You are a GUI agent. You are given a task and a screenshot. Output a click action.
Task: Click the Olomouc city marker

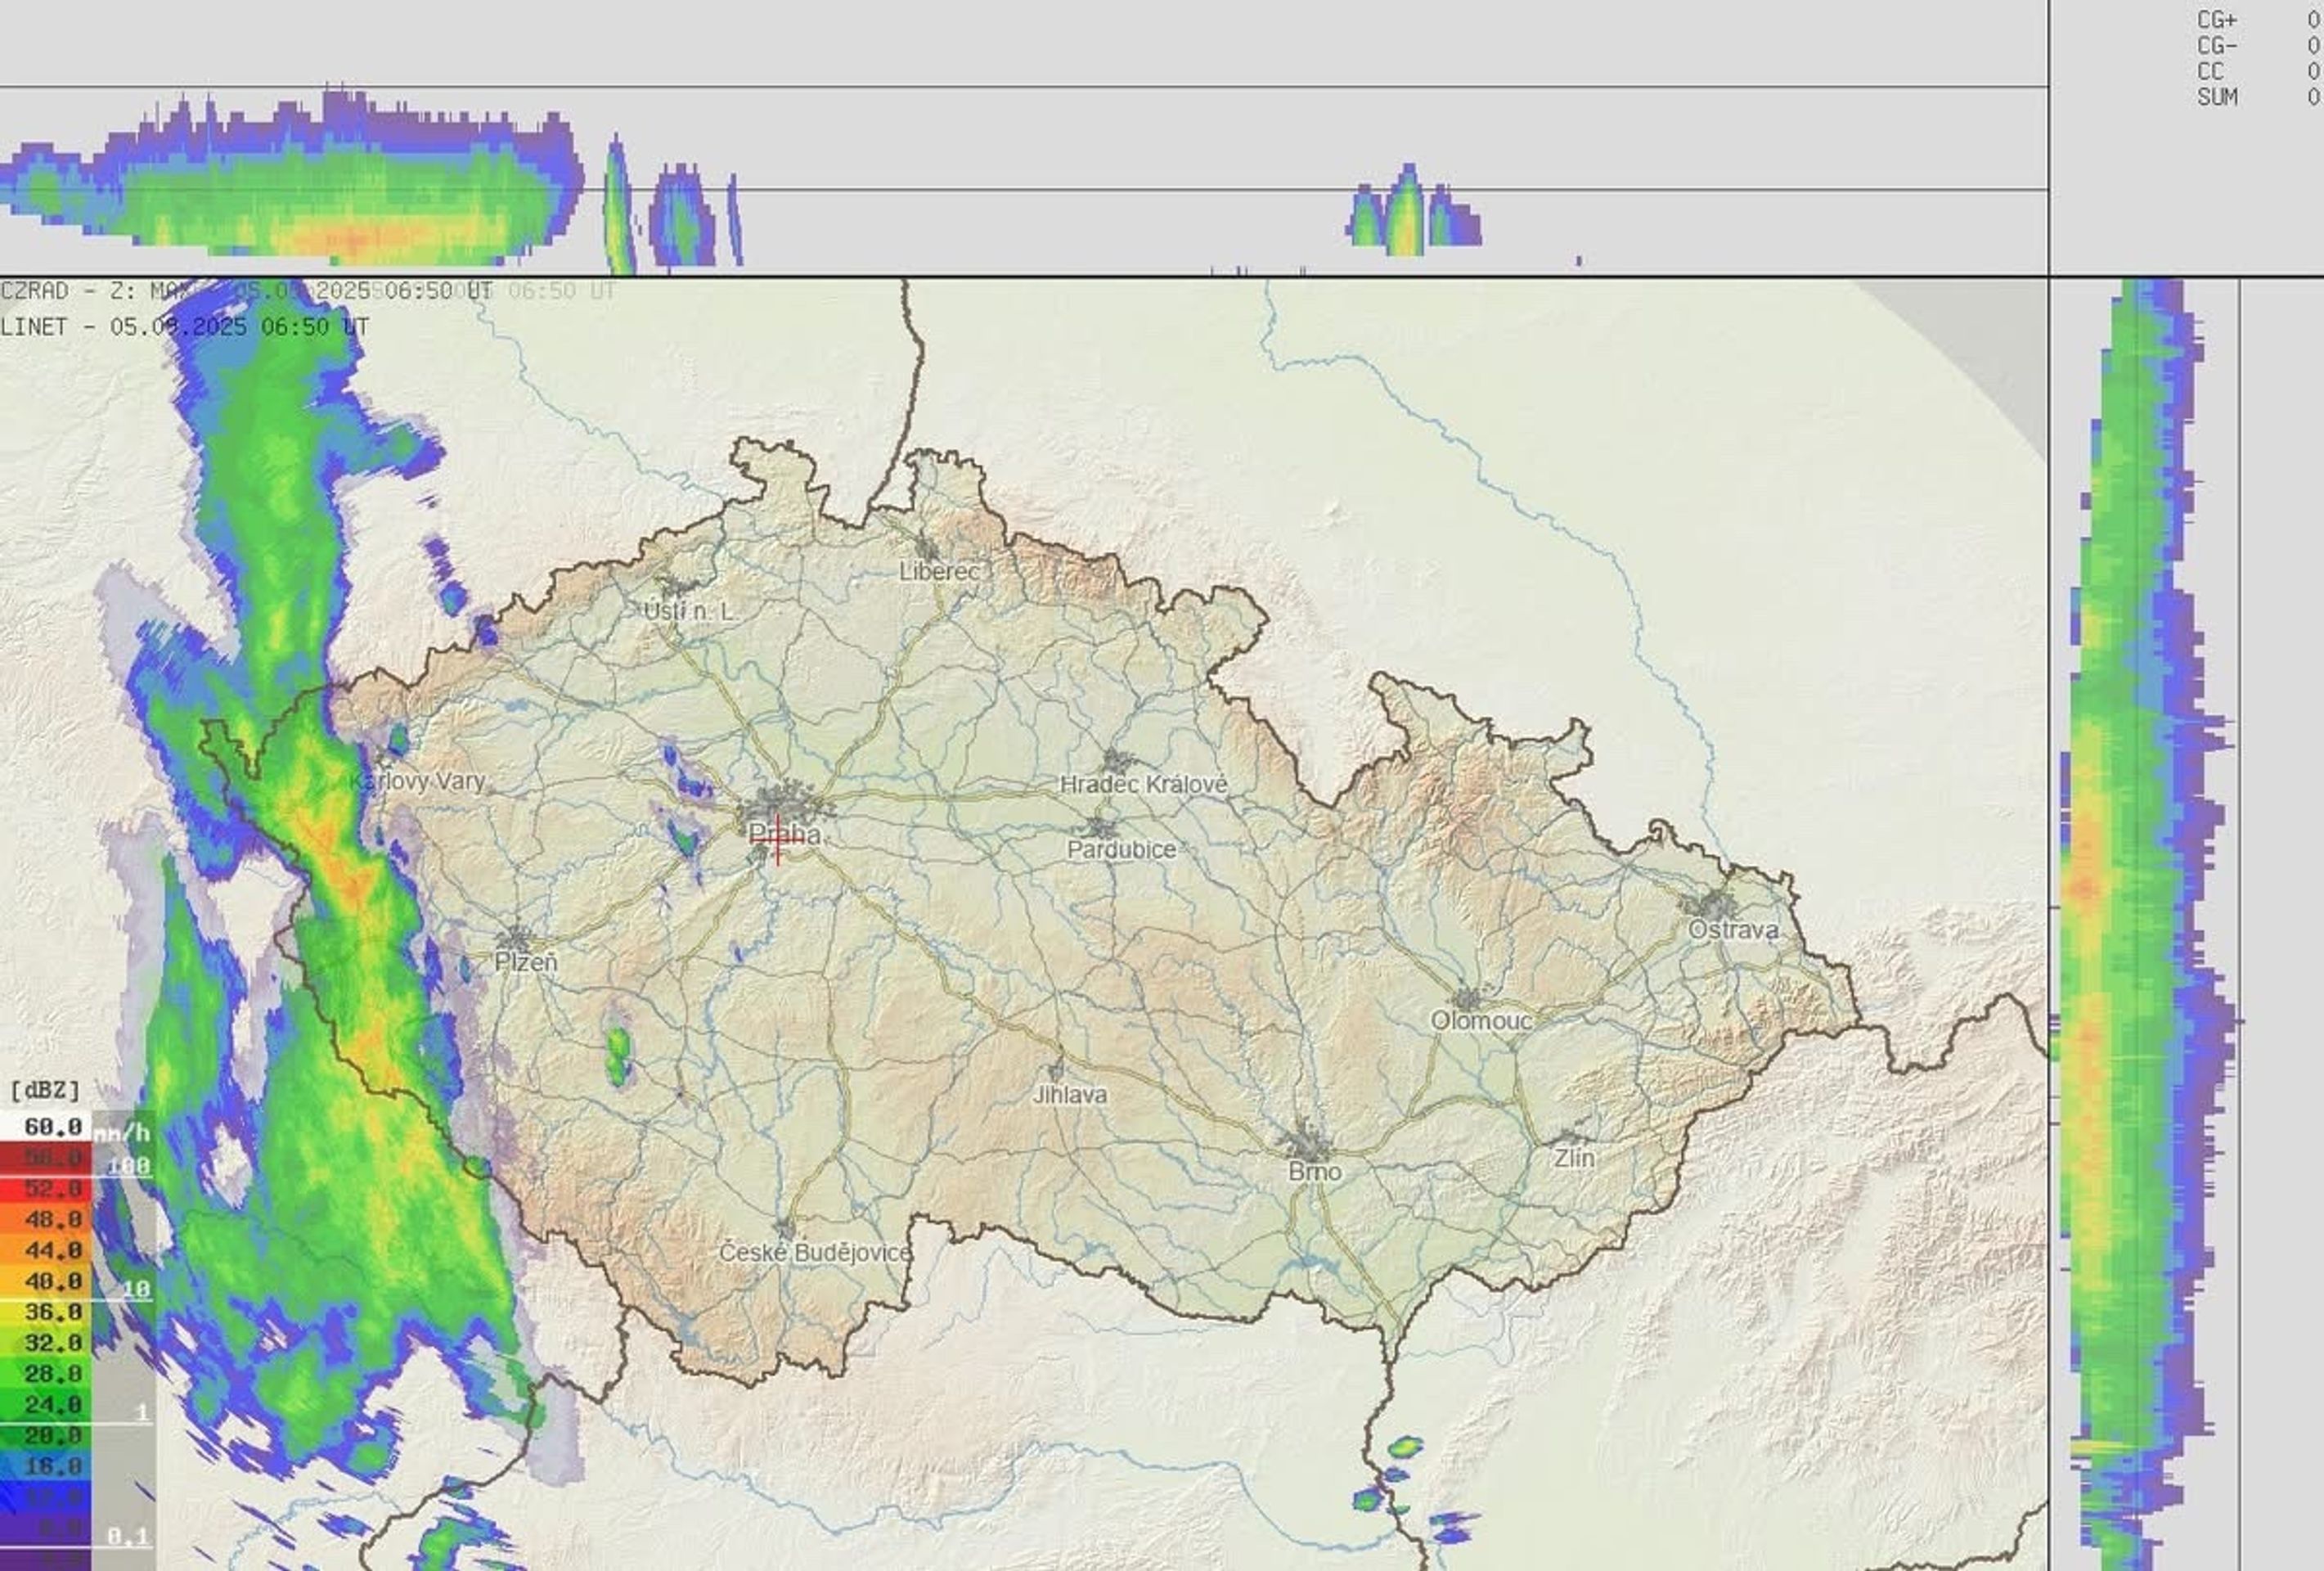pyautogui.click(x=1467, y=998)
